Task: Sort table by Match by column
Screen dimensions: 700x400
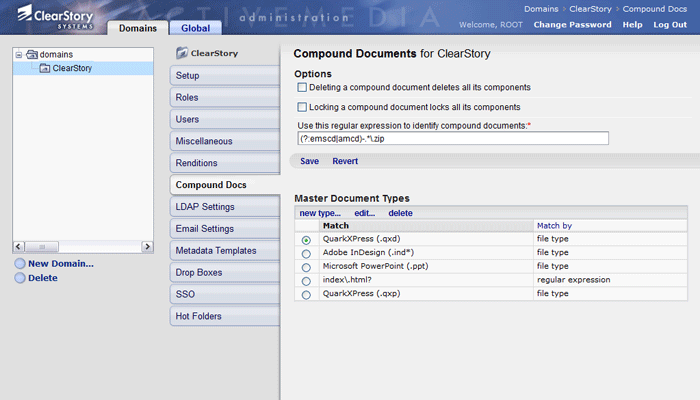Action: [x=555, y=226]
